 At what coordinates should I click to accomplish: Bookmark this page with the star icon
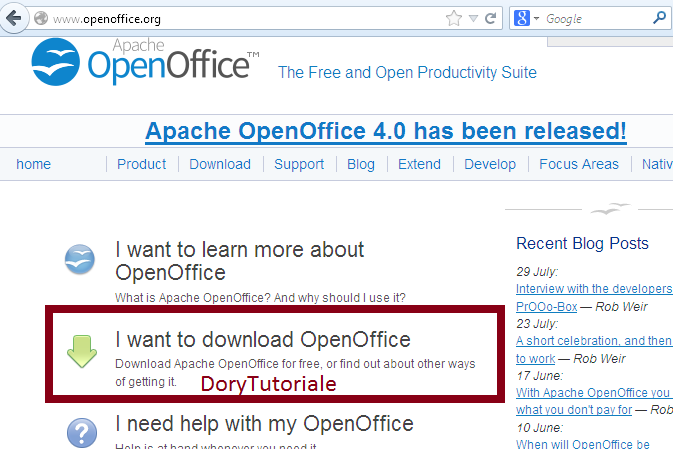point(454,18)
